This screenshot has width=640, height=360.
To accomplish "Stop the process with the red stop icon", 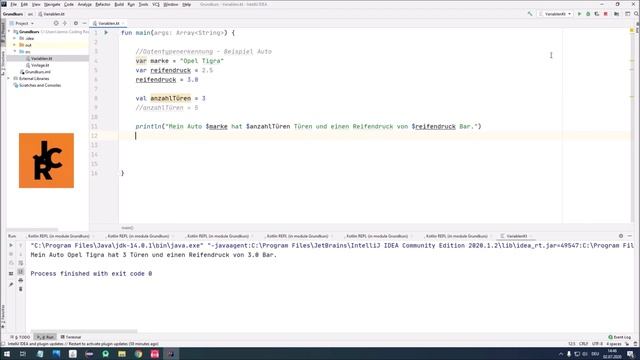I will click(x=606, y=14).
